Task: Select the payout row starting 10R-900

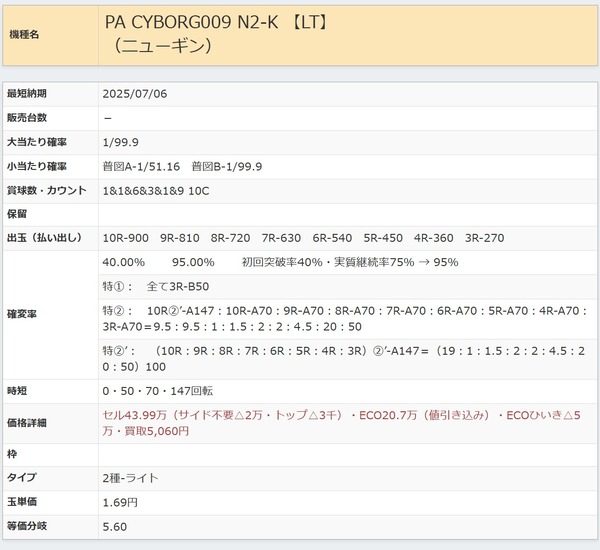Action: click(x=303, y=238)
